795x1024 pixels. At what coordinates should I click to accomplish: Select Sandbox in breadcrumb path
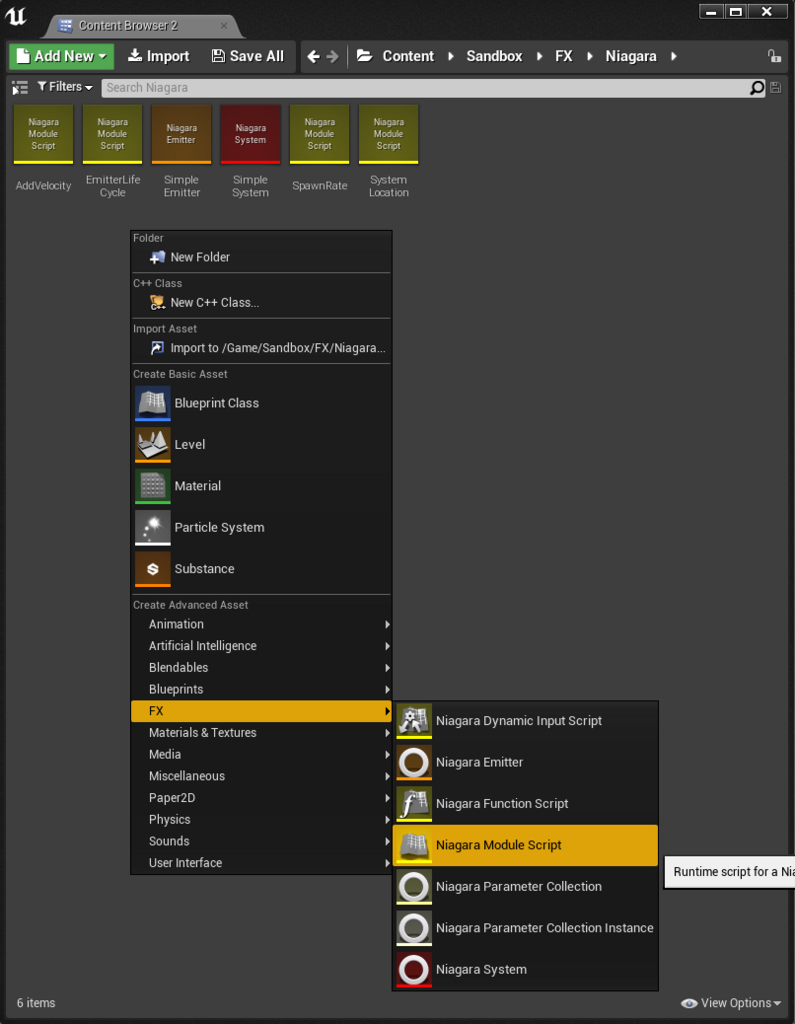tap(494, 56)
